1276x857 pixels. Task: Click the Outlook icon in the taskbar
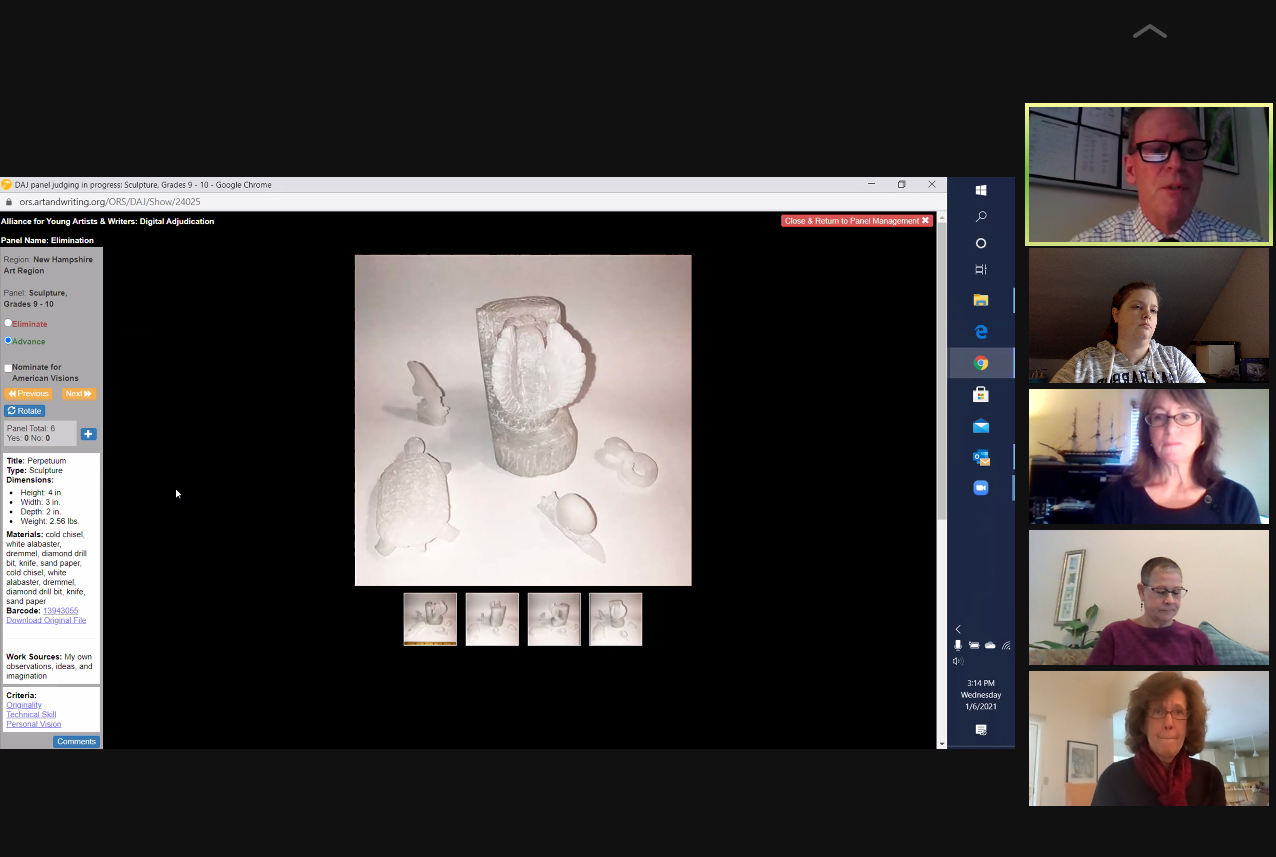tap(980, 457)
